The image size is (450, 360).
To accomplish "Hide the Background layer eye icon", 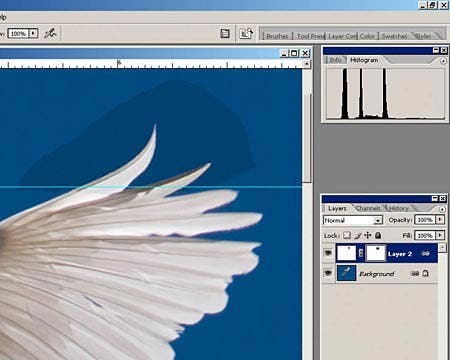I will pyautogui.click(x=328, y=273).
